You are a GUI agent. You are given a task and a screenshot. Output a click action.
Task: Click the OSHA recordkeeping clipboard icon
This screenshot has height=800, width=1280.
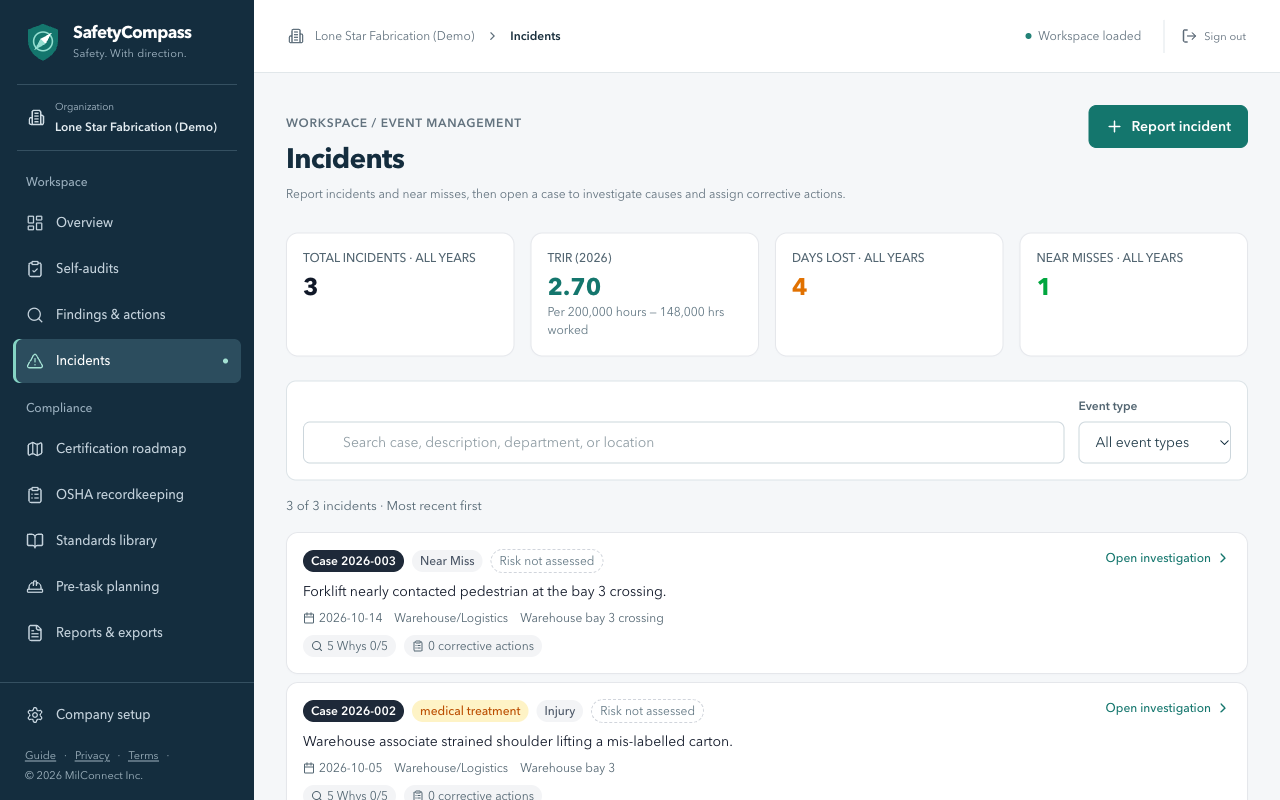35,495
